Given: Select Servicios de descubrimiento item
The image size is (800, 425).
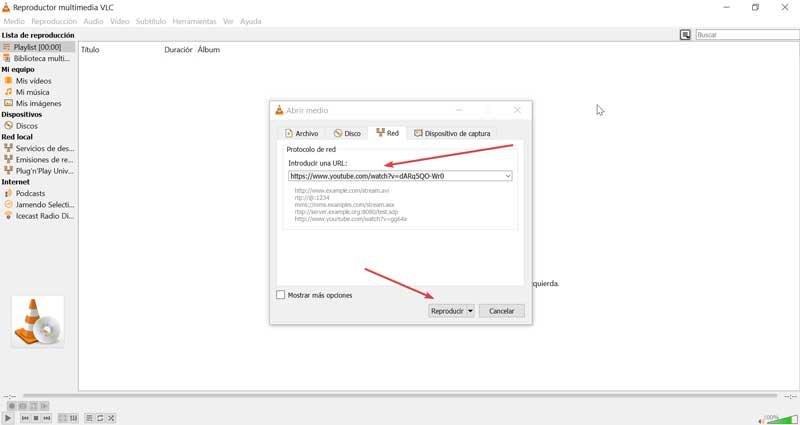Looking at the screenshot, I should click(x=38, y=148).
